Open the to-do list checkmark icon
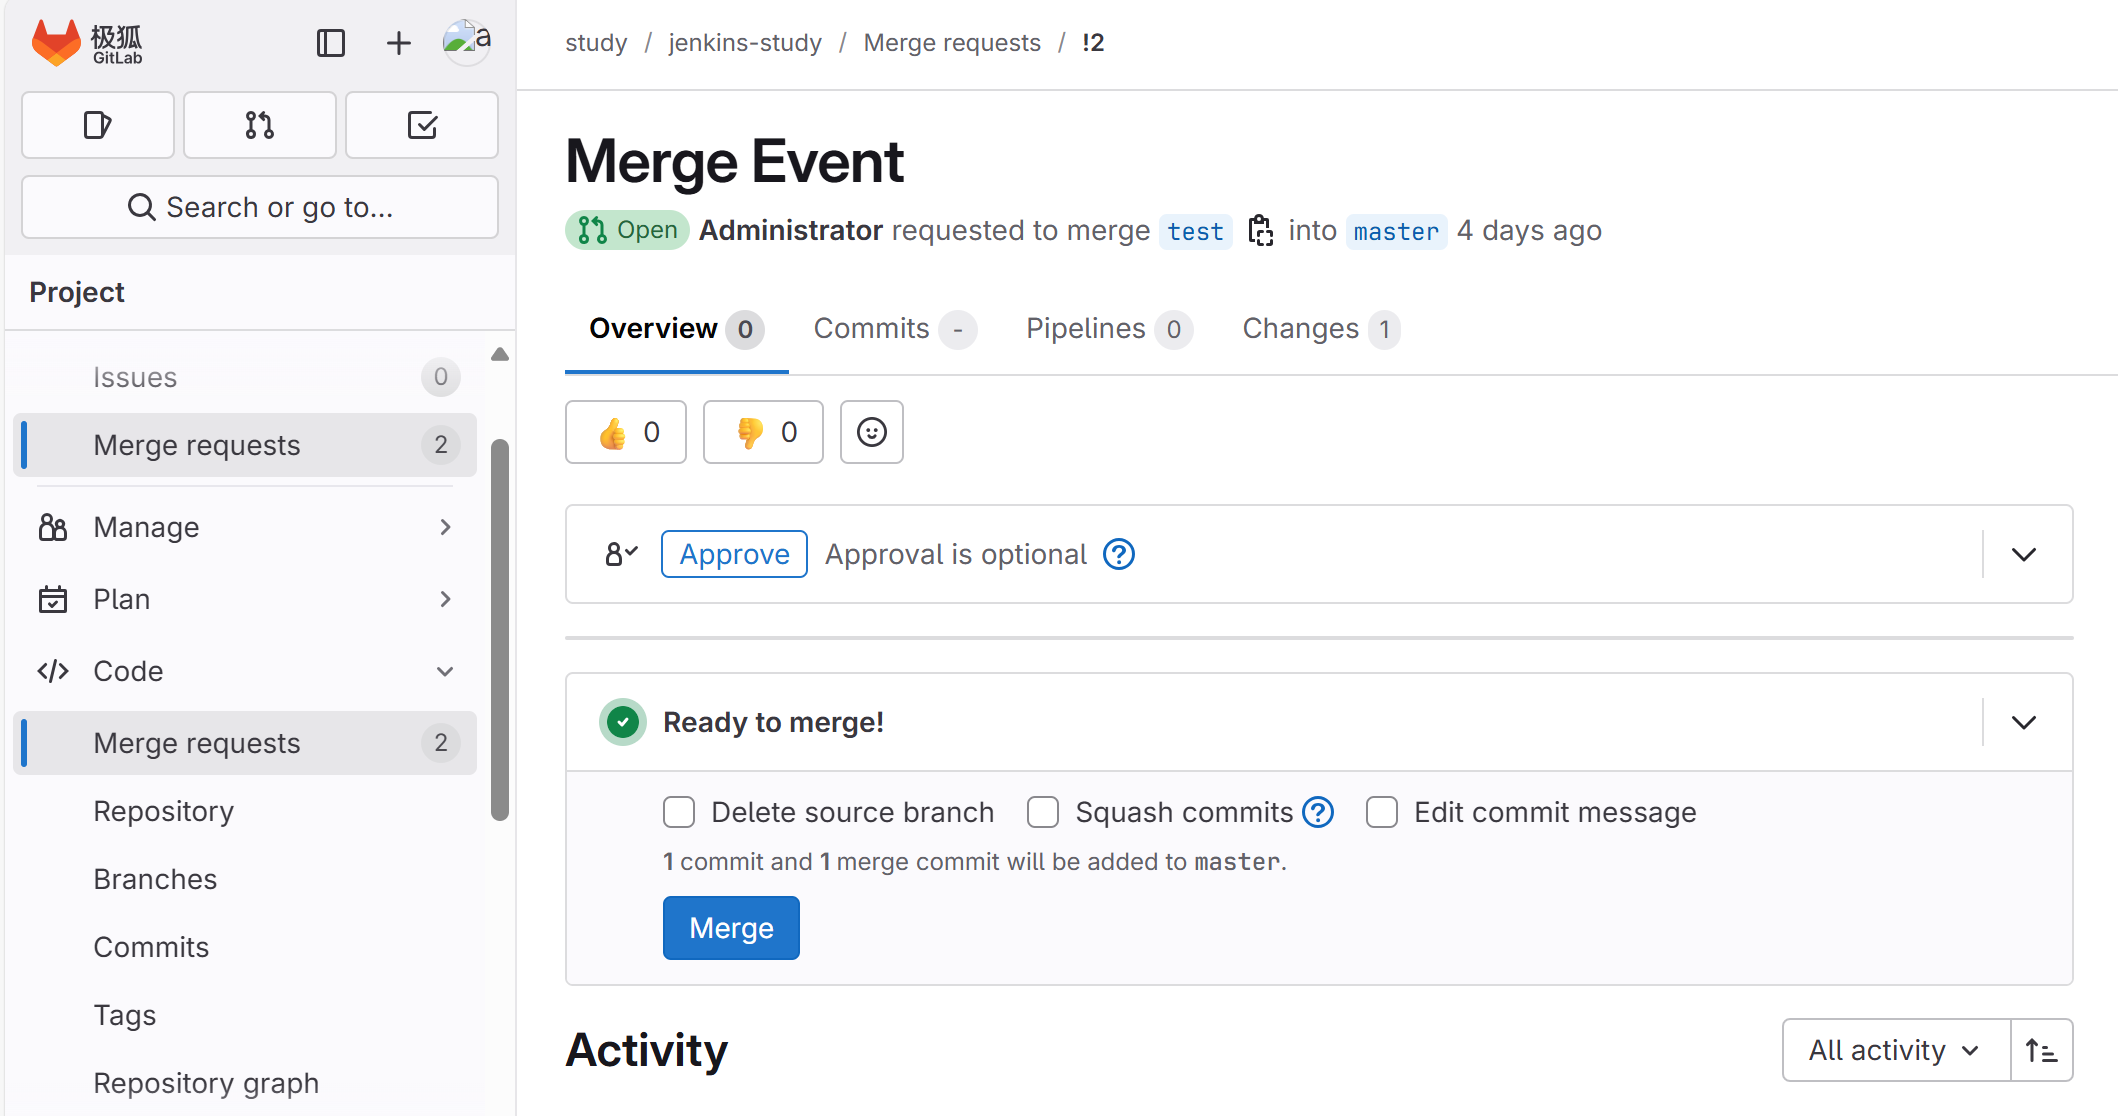2118x1116 pixels. [422, 125]
